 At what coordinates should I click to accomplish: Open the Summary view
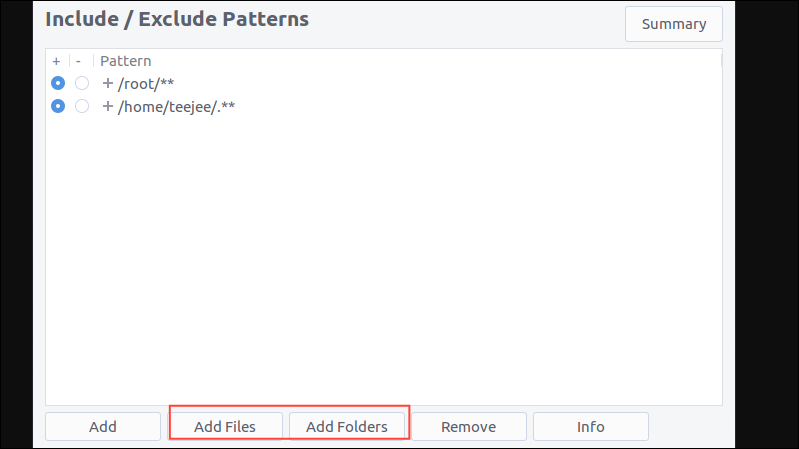tap(673, 25)
